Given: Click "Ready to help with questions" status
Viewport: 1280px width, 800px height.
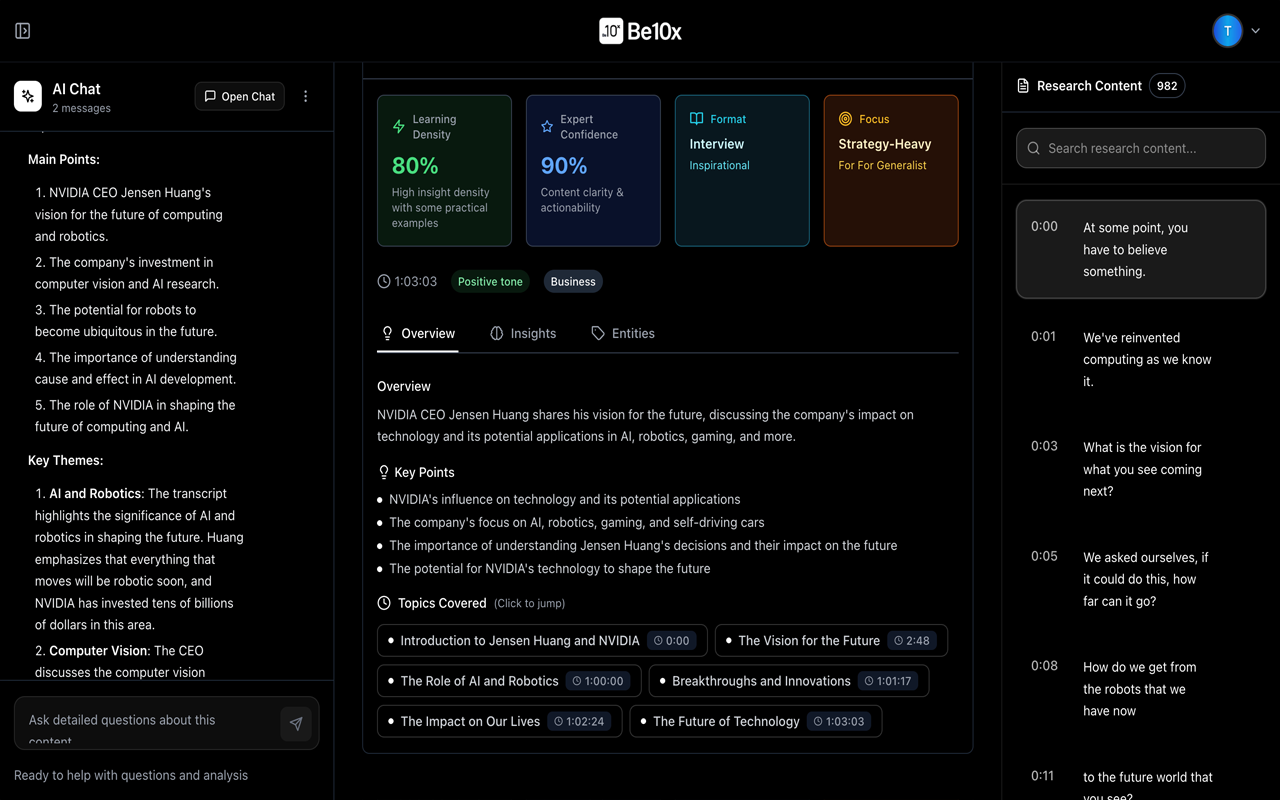Looking at the screenshot, I should click(x=131, y=776).
